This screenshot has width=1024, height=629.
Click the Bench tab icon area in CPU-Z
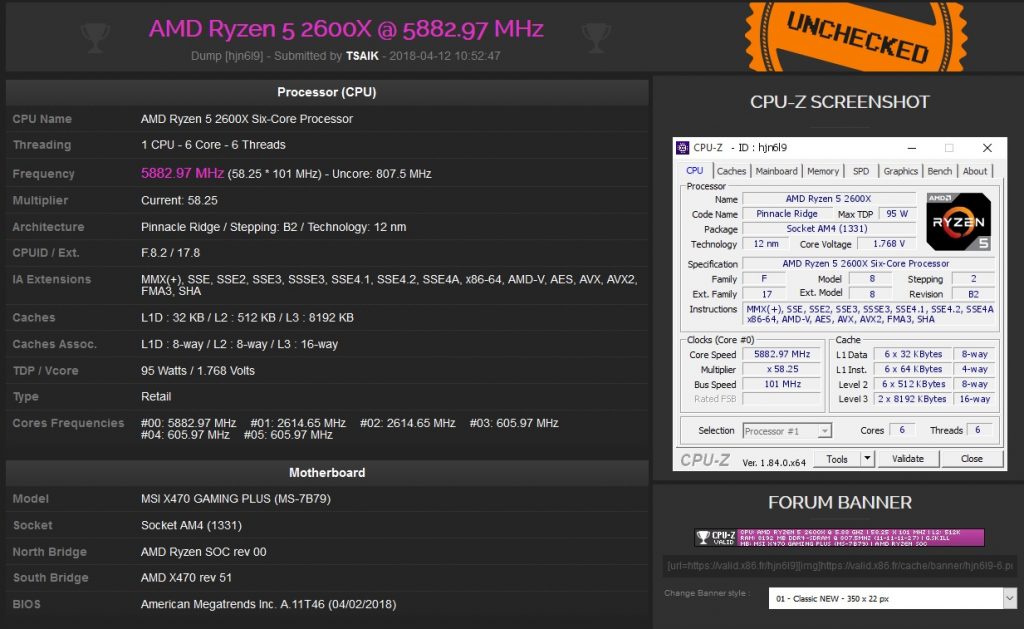click(939, 170)
